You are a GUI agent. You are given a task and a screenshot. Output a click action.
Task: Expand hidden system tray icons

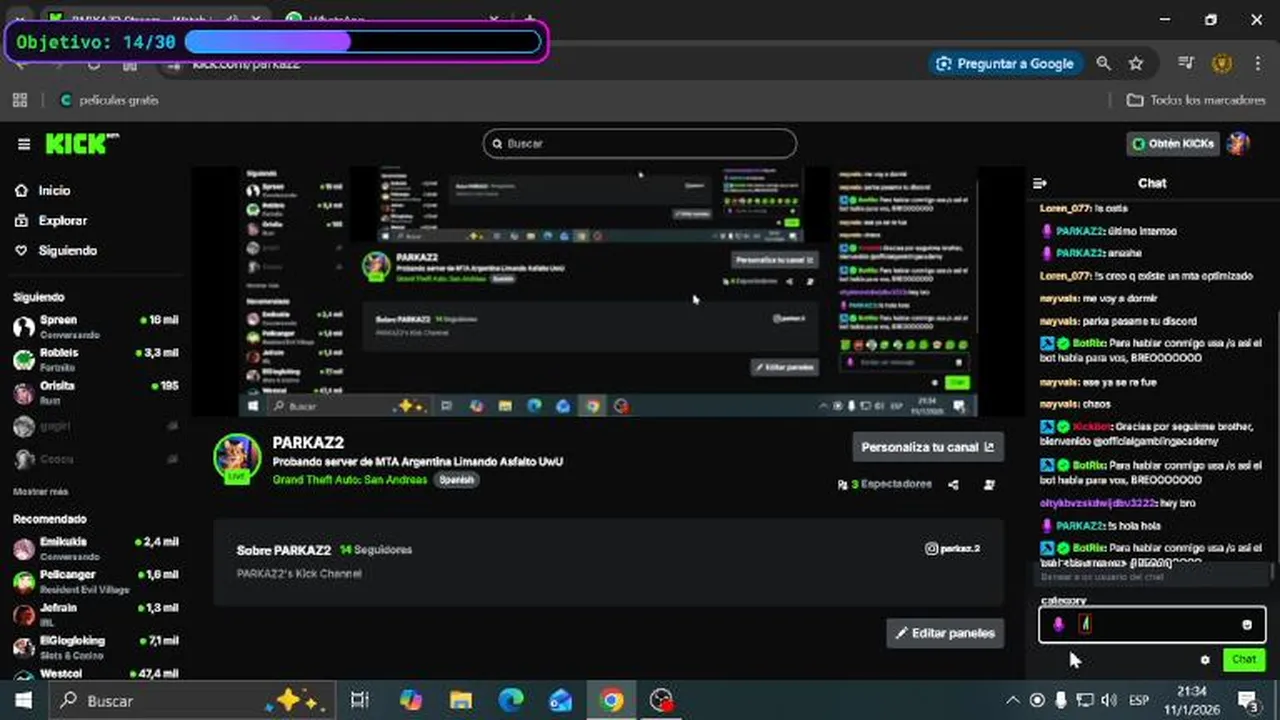(1013, 701)
